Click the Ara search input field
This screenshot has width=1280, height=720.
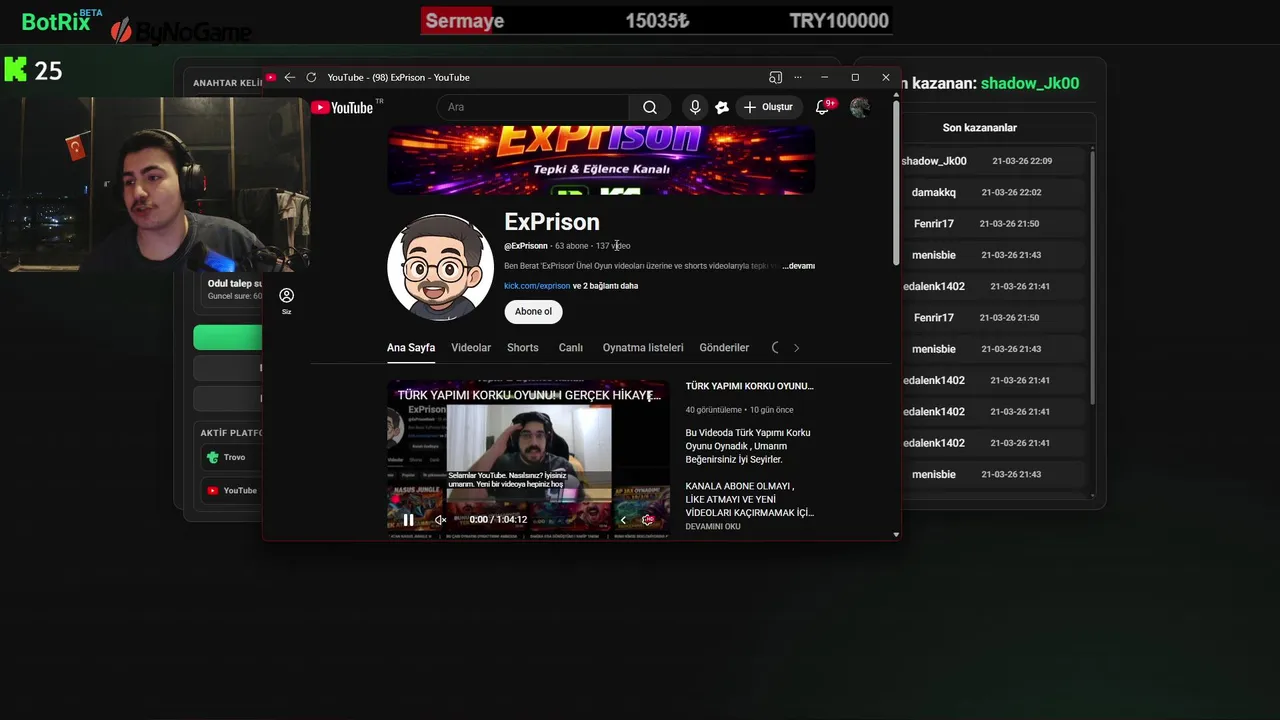533,107
